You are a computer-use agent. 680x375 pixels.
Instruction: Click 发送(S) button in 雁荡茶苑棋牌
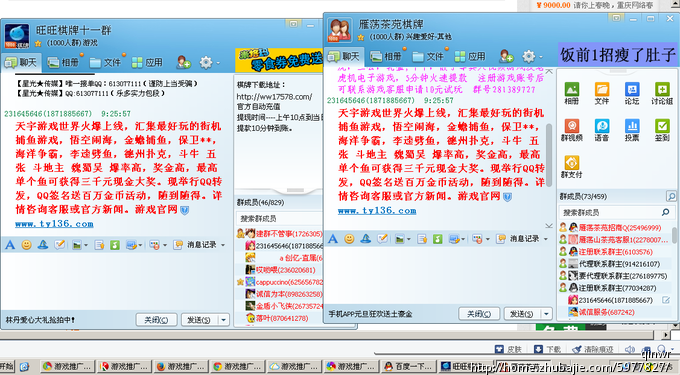[522, 313]
